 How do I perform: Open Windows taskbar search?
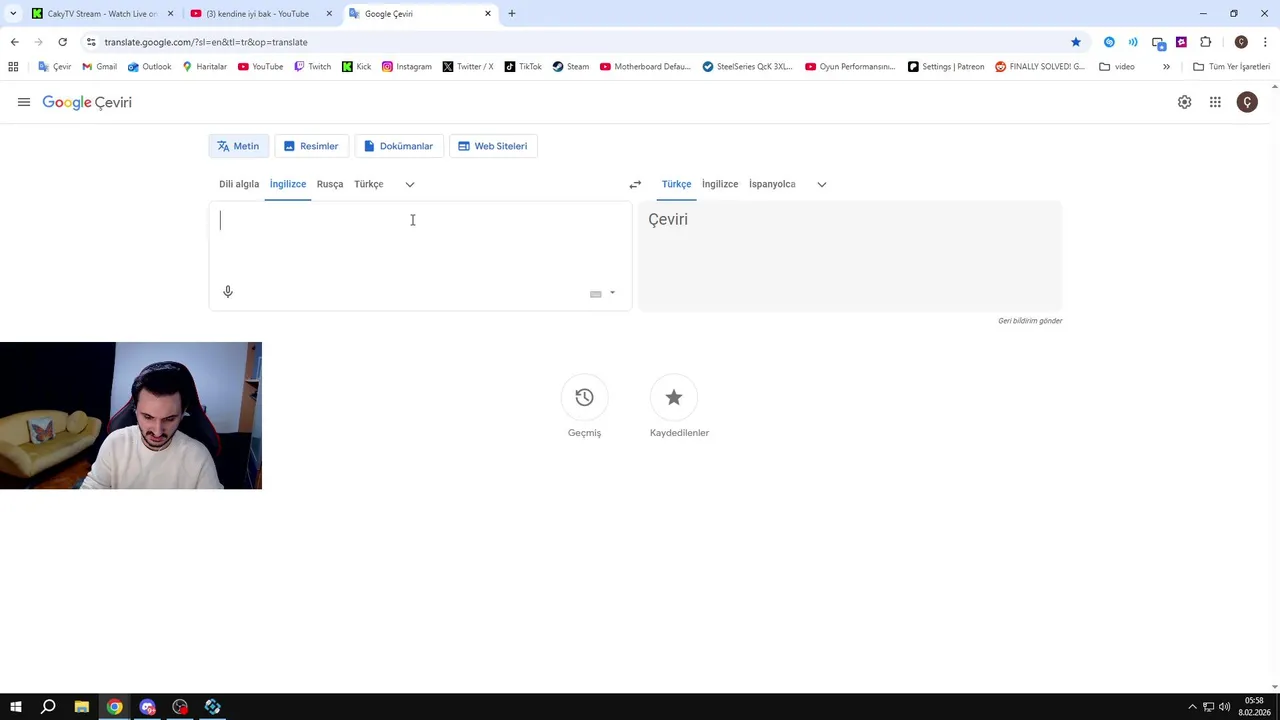pyautogui.click(x=48, y=707)
